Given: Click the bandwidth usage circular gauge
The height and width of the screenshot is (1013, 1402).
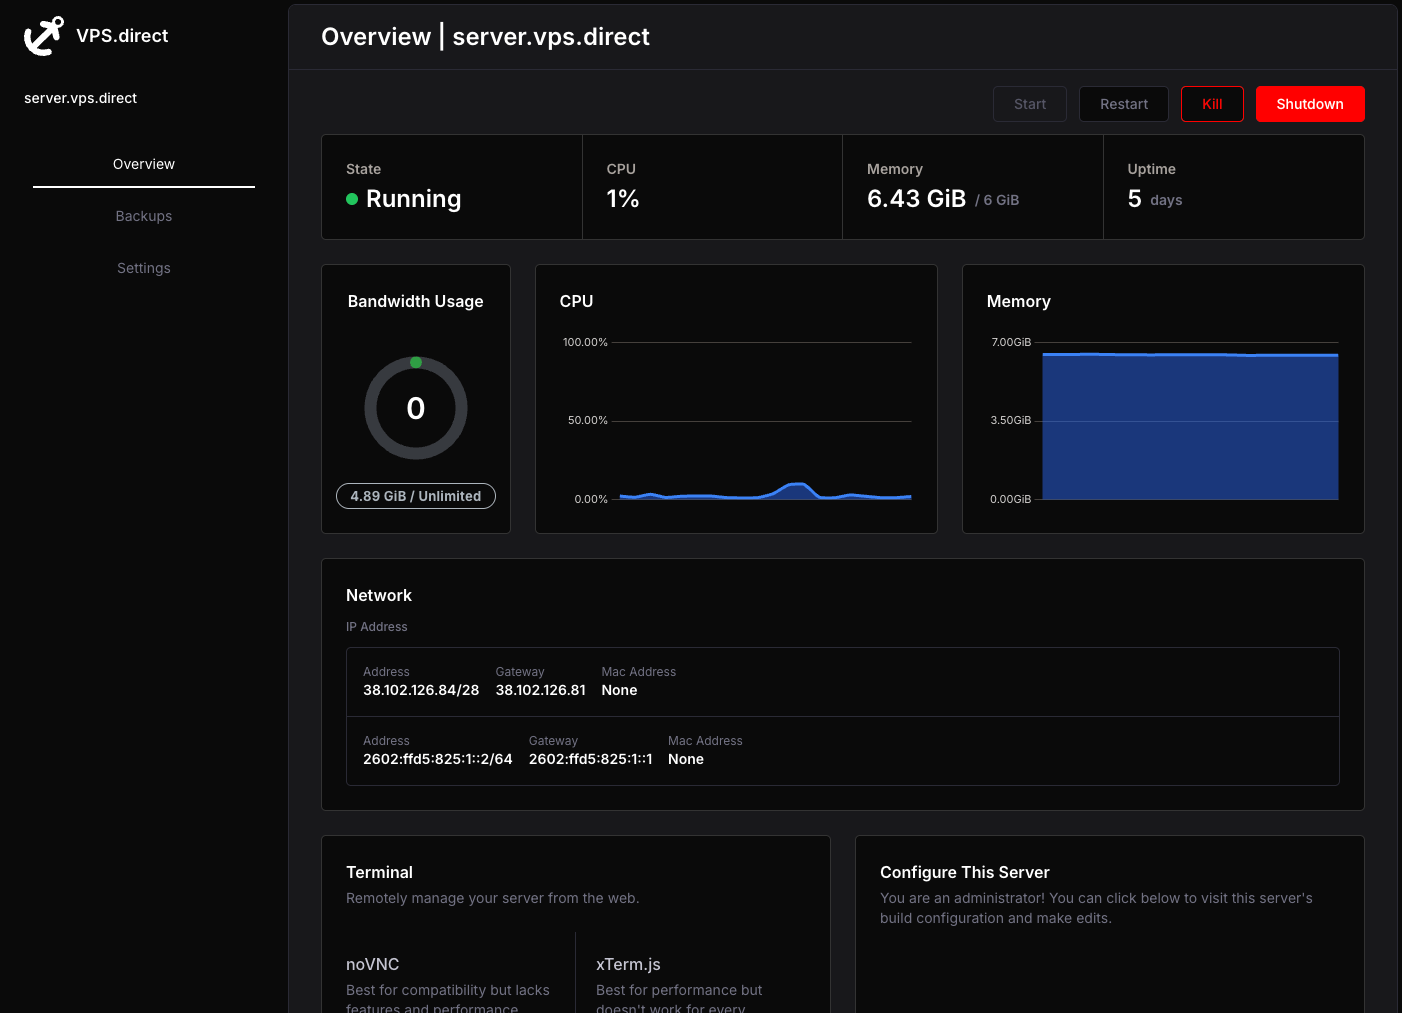Looking at the screenshot, I should point(416,408).
